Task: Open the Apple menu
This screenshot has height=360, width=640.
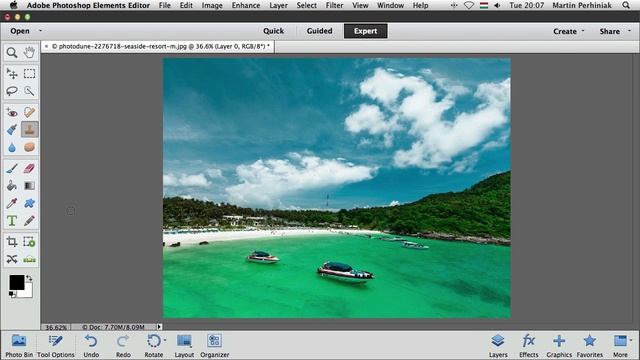Action: click(13, 5)
